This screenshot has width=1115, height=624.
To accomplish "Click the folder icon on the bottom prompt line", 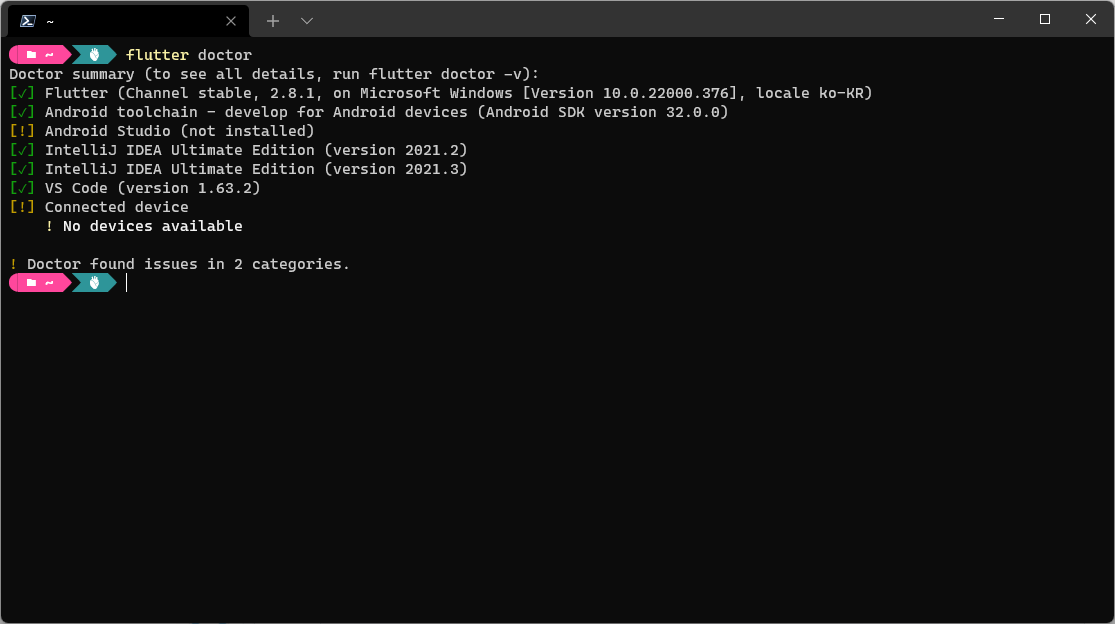I will tap(30, 282).
